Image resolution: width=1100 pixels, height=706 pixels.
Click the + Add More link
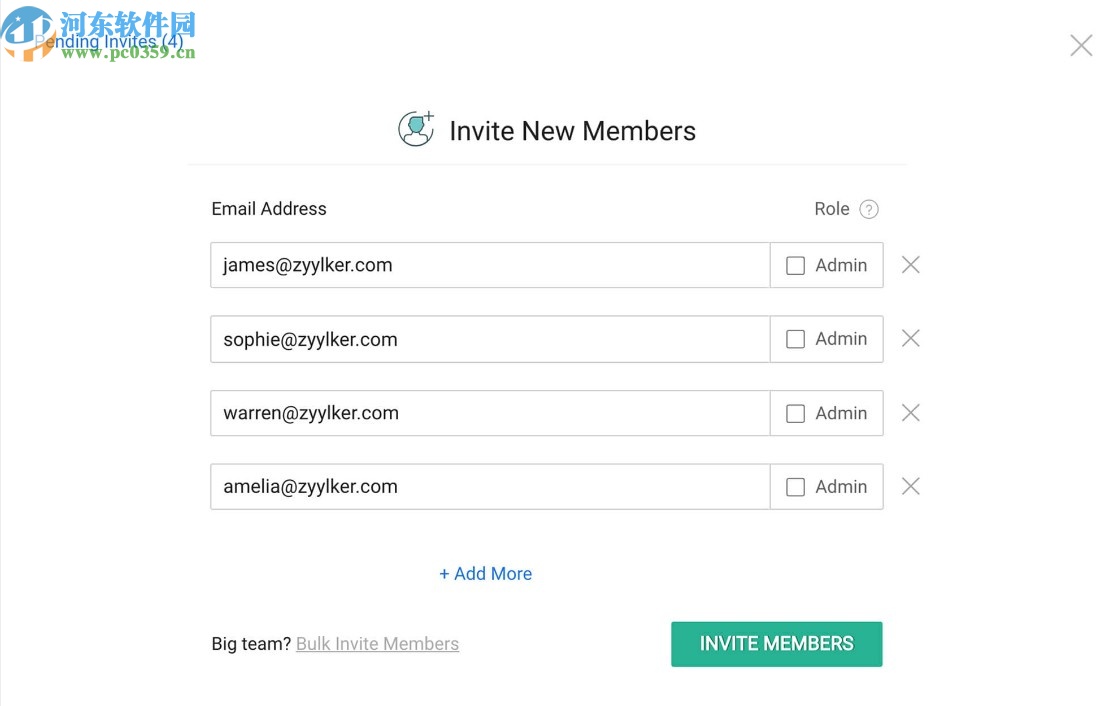pyautogui.click(x=486, y=574)
